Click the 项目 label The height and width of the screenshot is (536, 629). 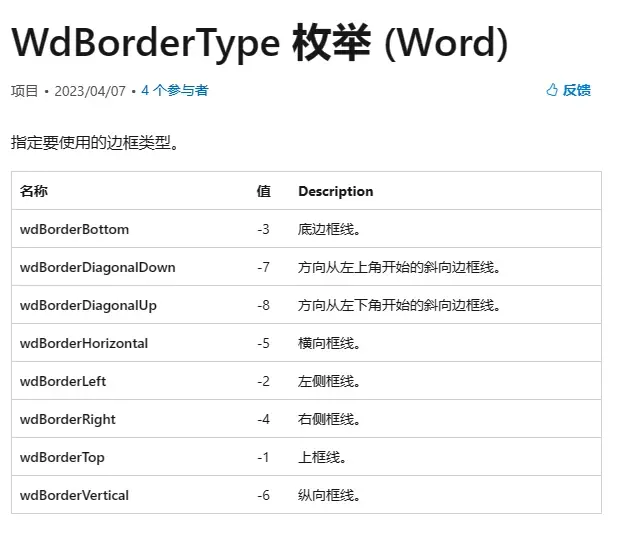[24, 91]
